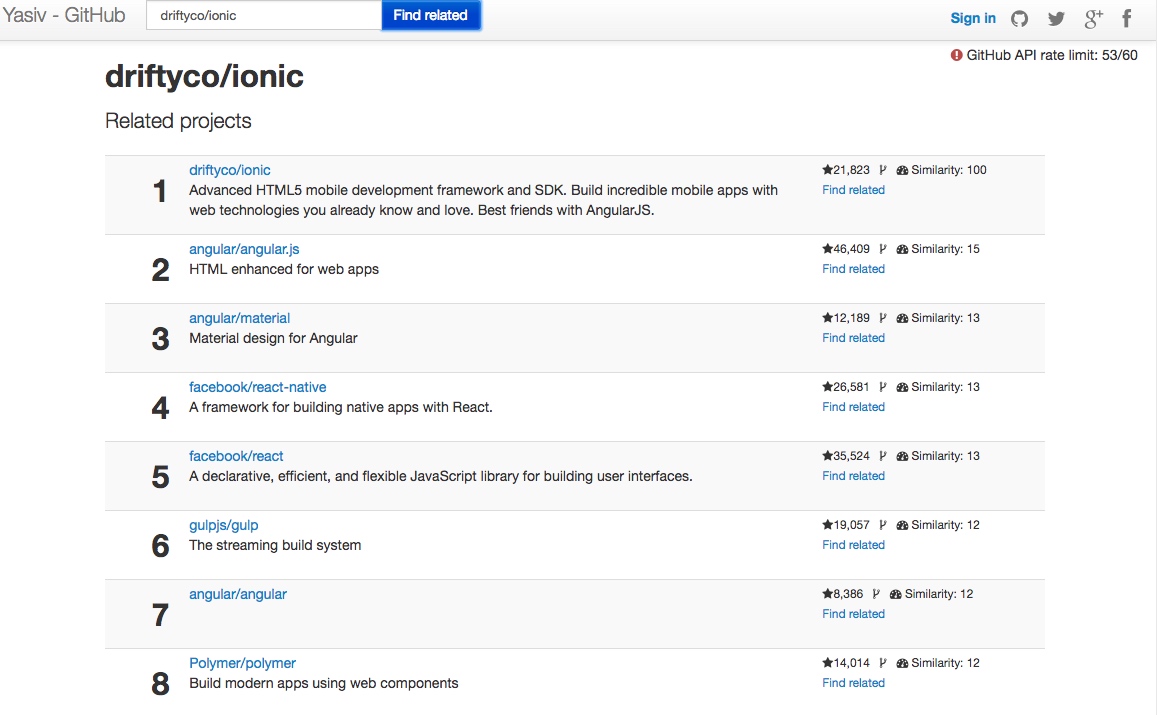
Task: Open the Yasiv - GitHub home link
Action: [63, 15]
